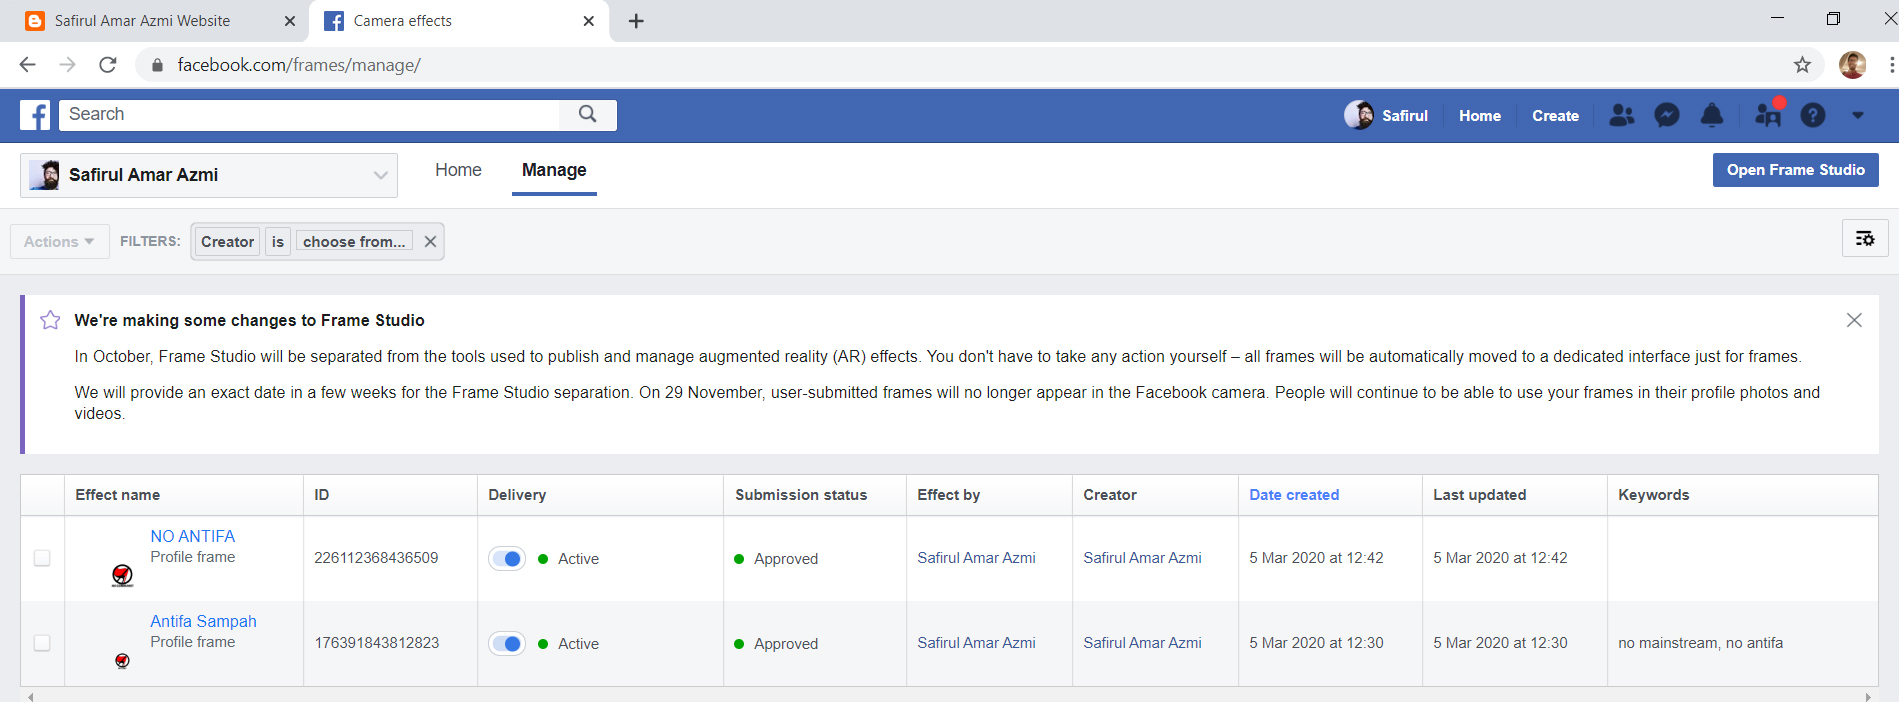Expand the Safirul Amar Azmi page selector

tap(209, 175)
